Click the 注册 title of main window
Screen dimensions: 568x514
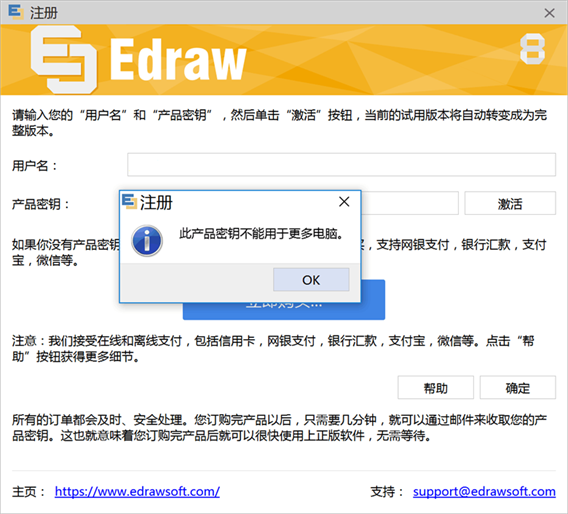[44, 13]
